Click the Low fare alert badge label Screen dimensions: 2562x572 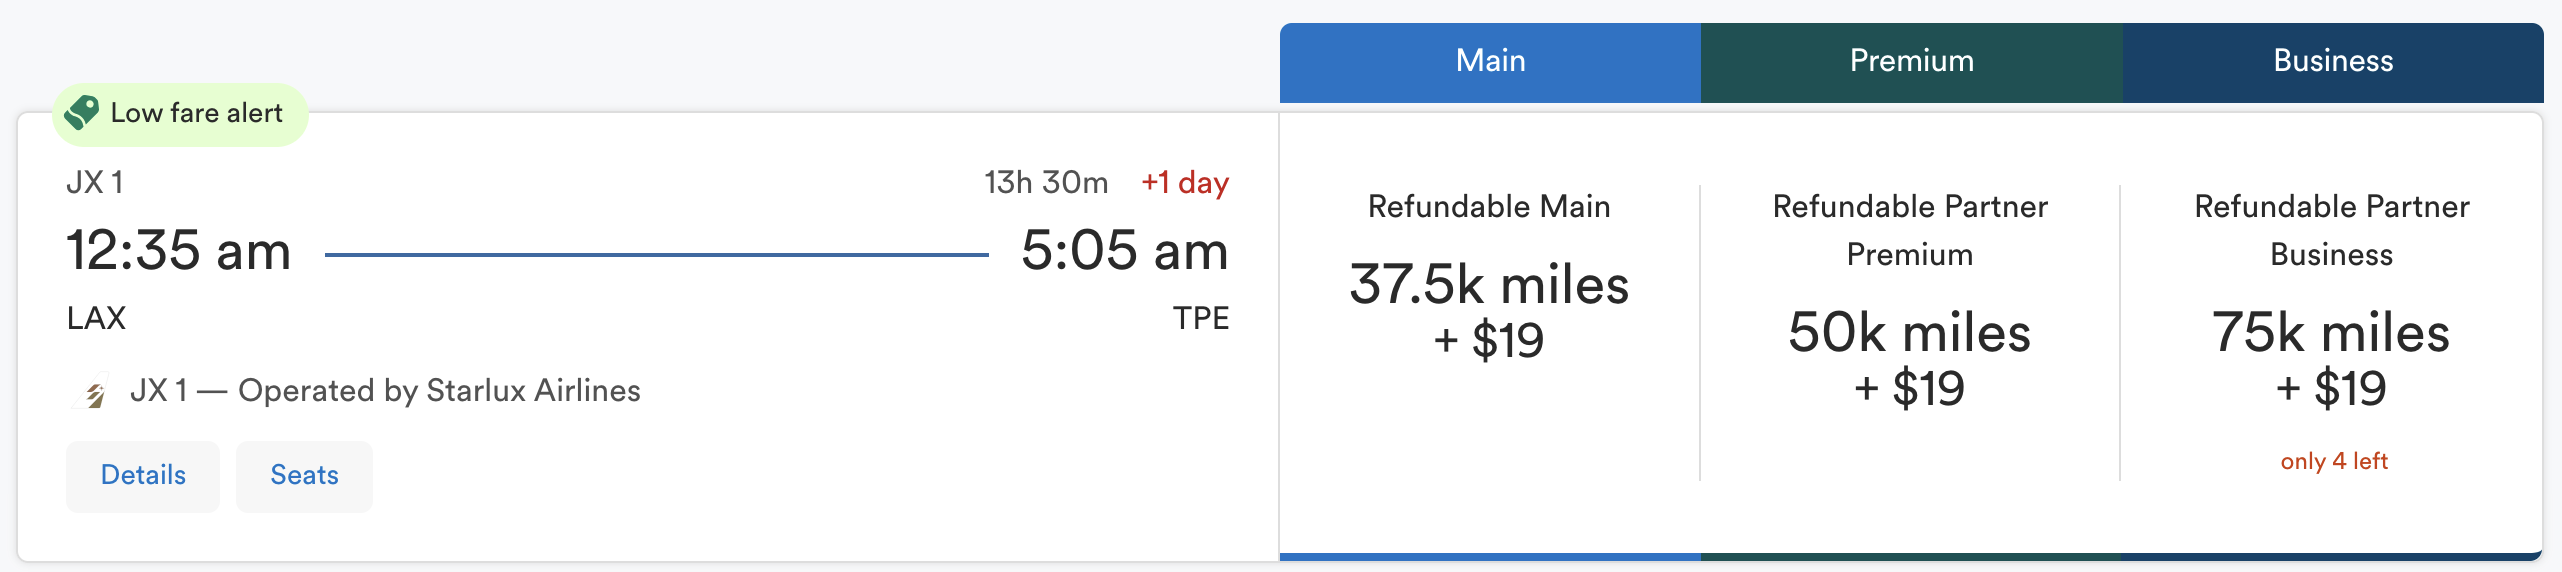(x=197, y=113)
